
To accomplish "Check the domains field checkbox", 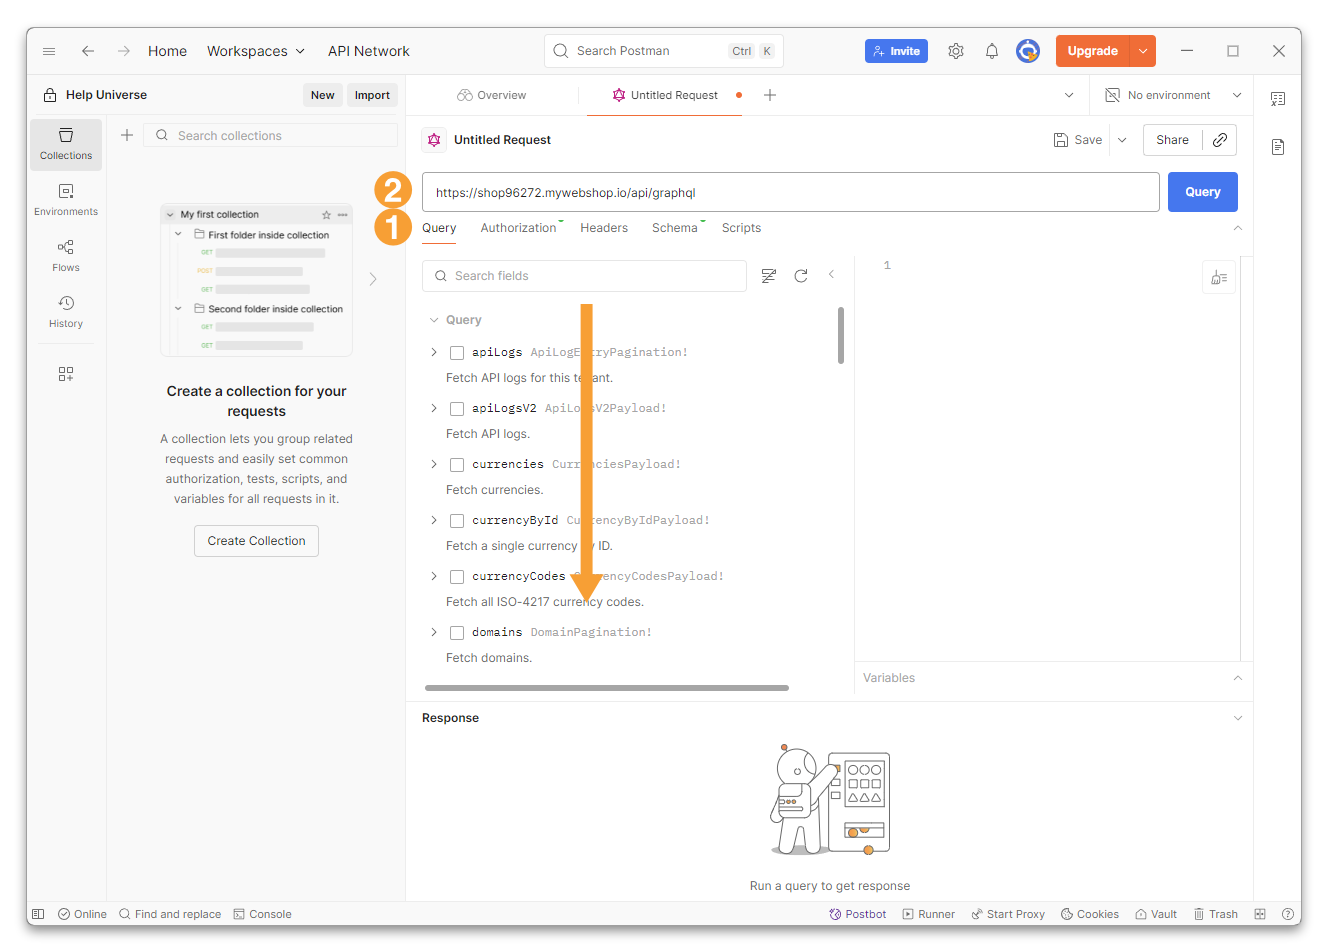I will pos(457,633).
